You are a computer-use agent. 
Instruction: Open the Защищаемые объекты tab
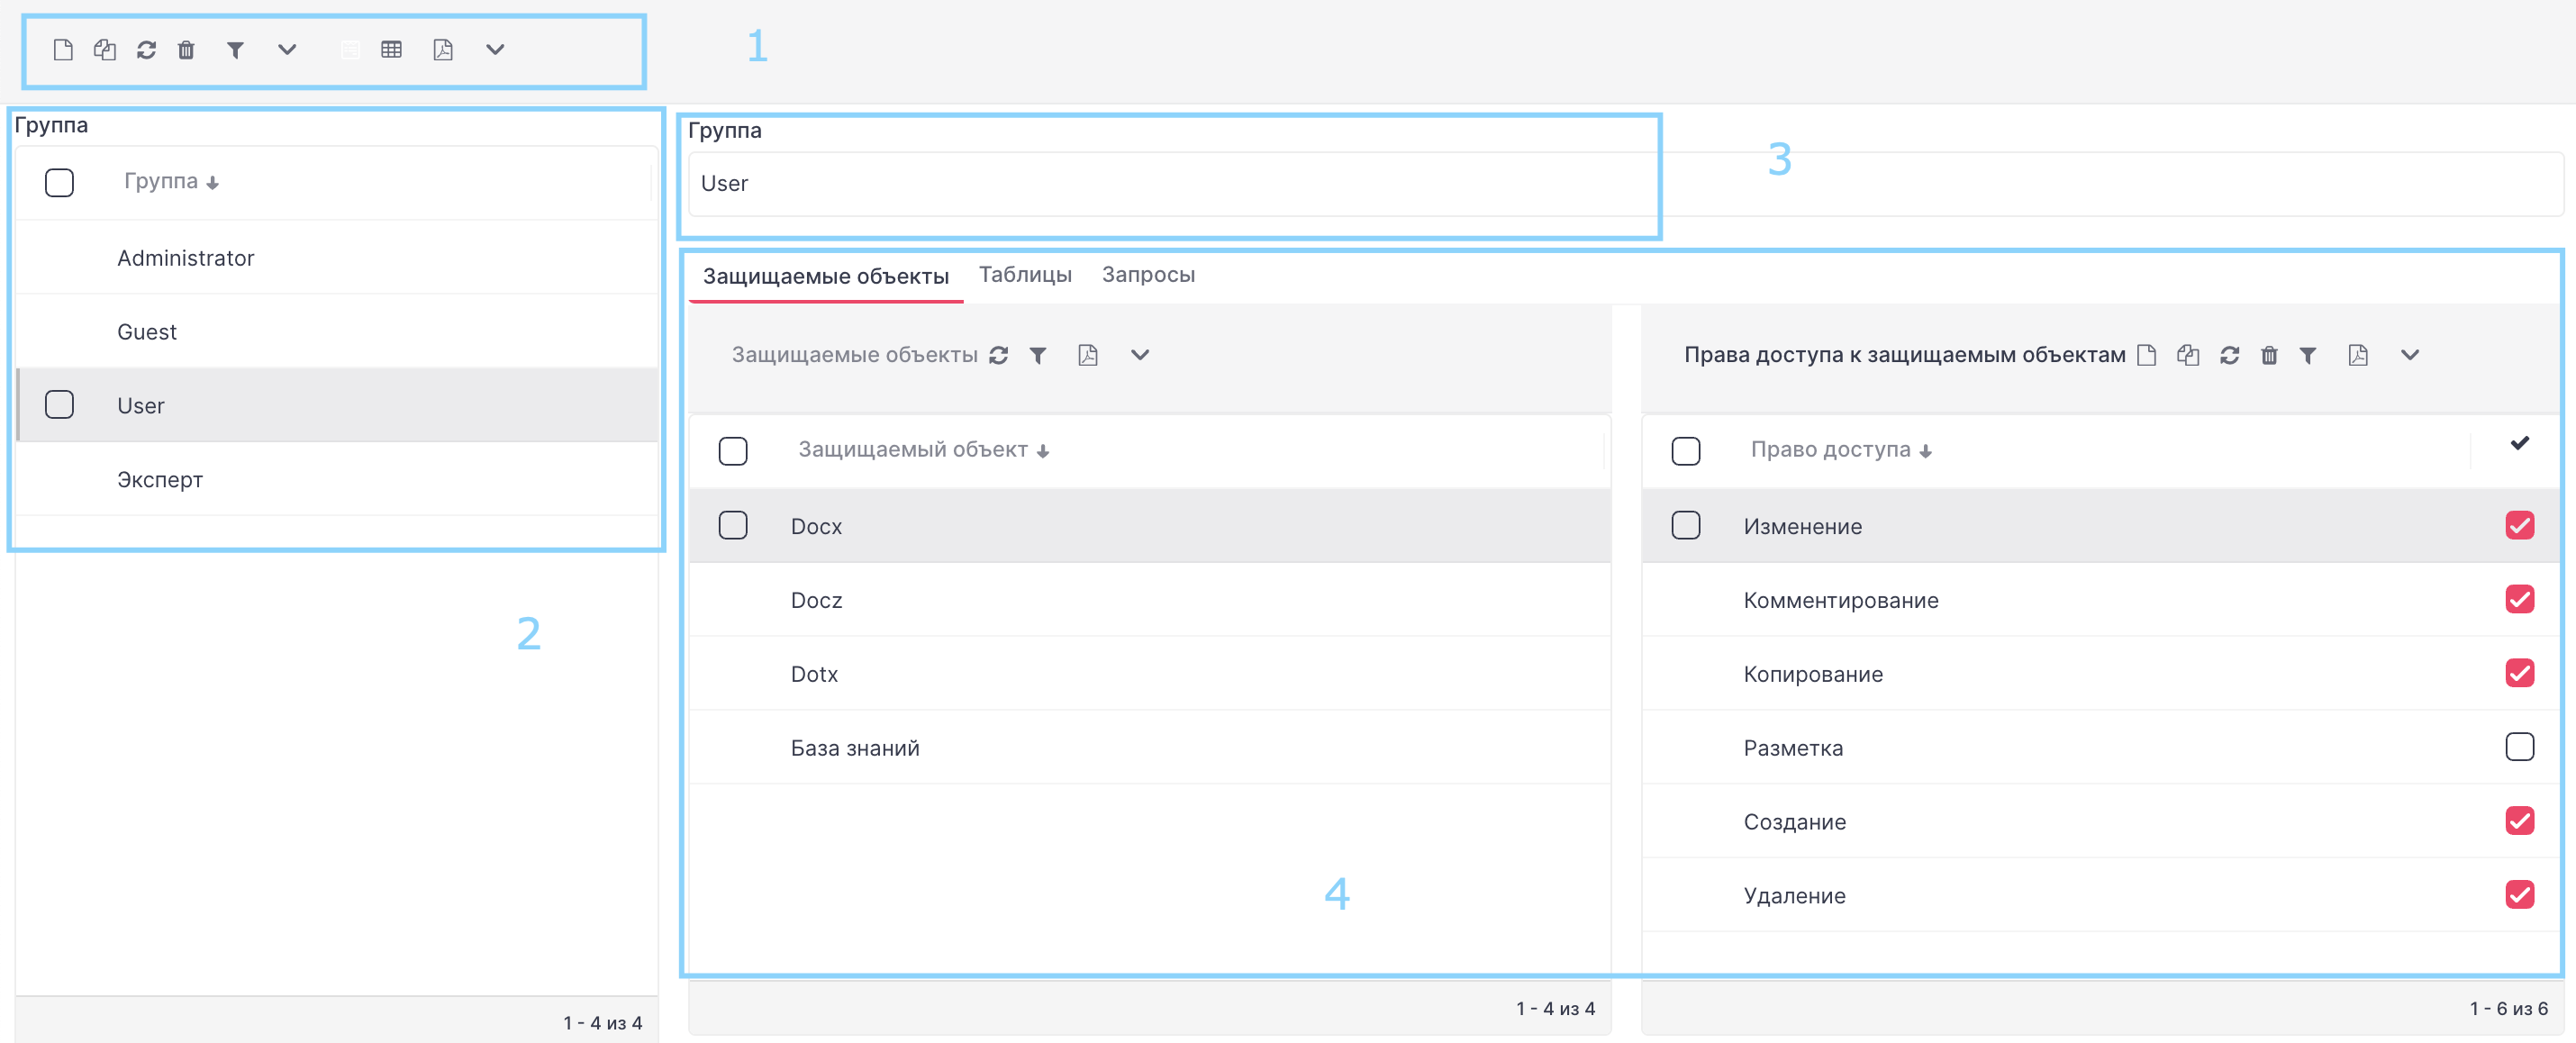pyautogui.click(x=826, y=277)
